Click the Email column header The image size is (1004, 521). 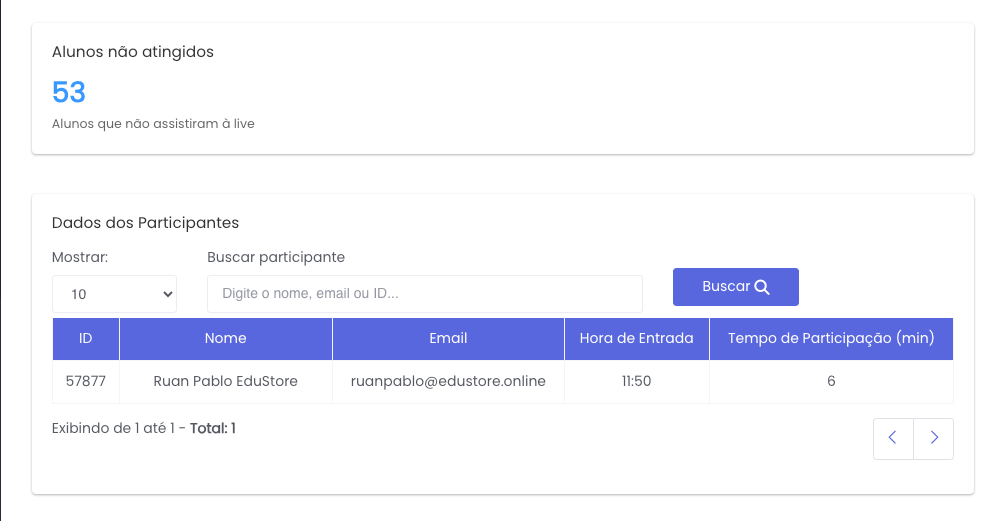coord(448,339)
